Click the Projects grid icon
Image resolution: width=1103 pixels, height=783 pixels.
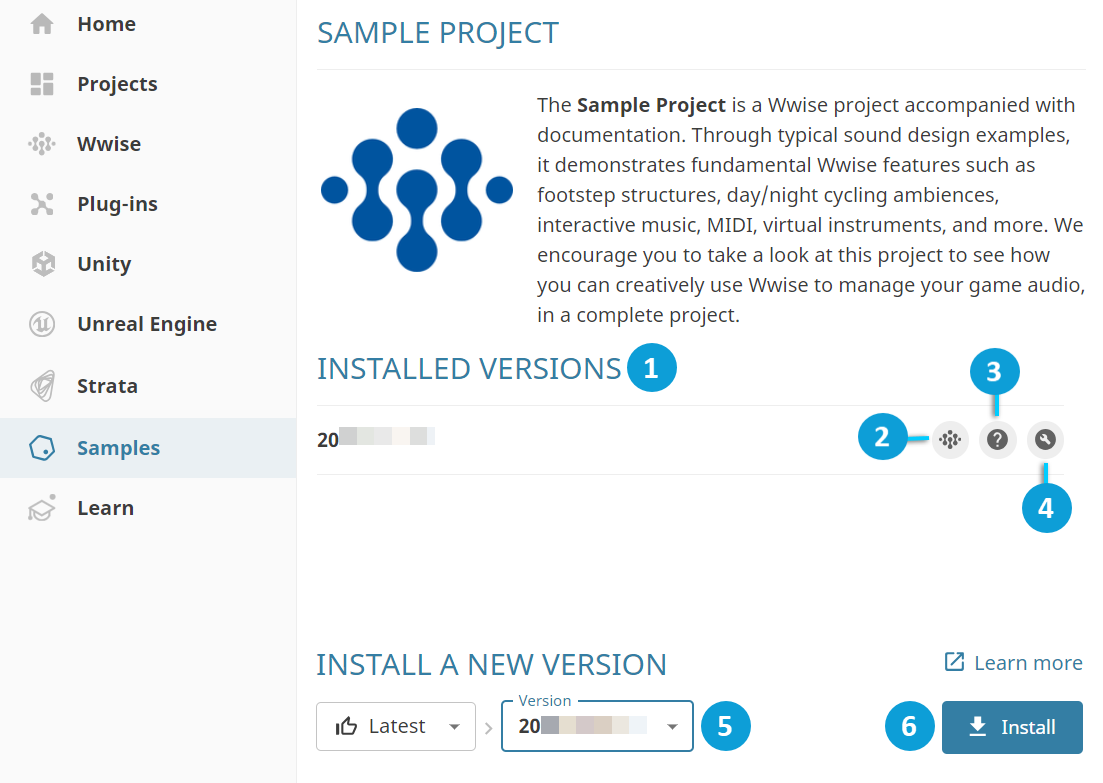(x=41, y=84)
